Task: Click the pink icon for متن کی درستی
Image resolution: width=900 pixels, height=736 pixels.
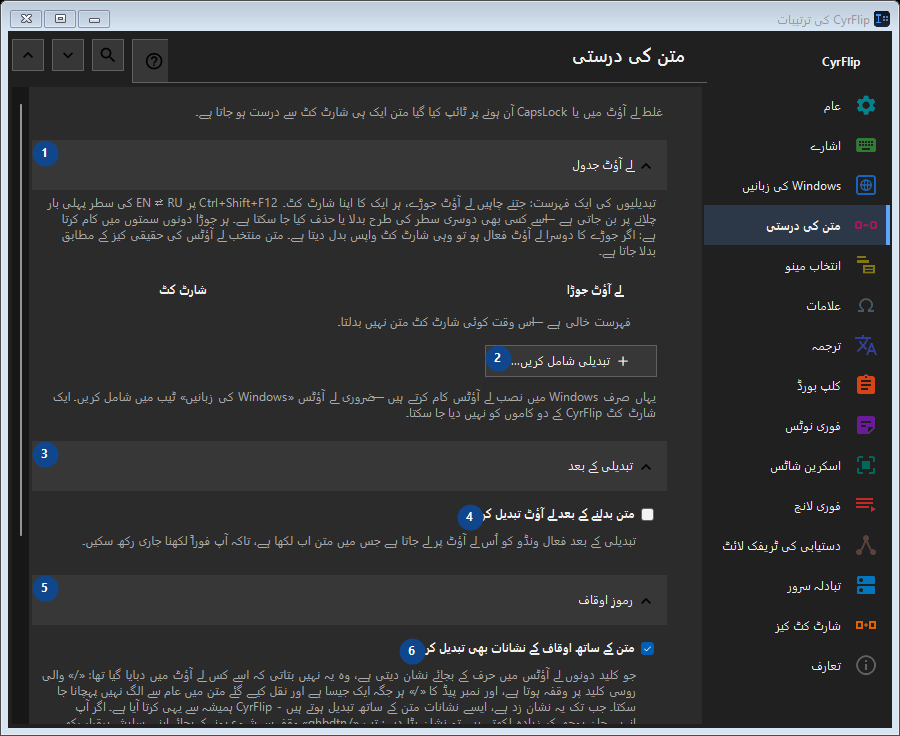Action: click(866, 225)
